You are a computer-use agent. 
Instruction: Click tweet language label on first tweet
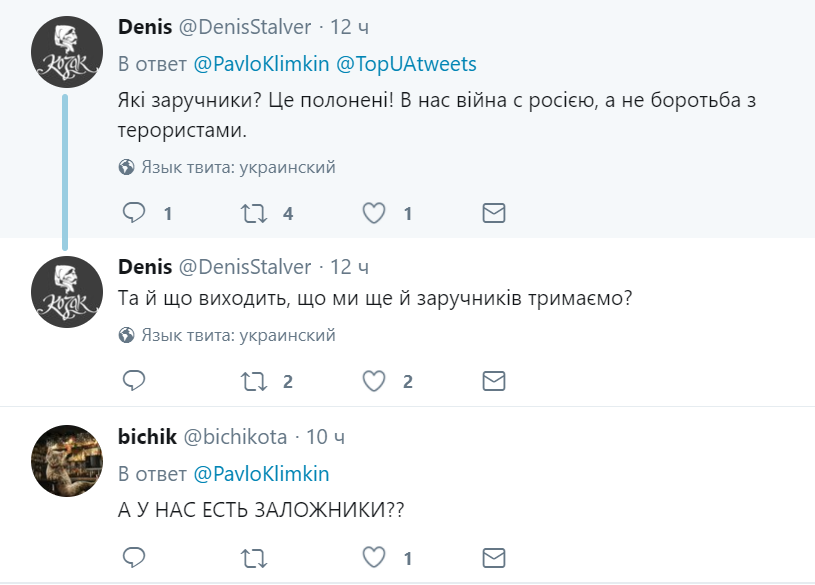237,167
